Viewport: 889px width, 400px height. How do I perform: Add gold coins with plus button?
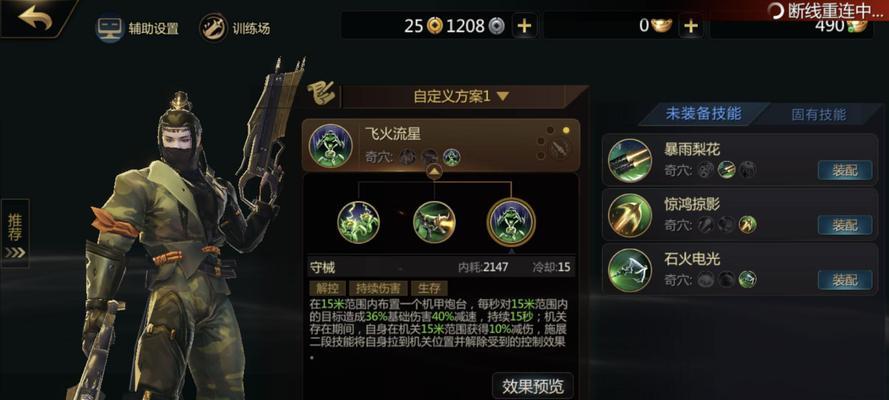coord(524,26)
